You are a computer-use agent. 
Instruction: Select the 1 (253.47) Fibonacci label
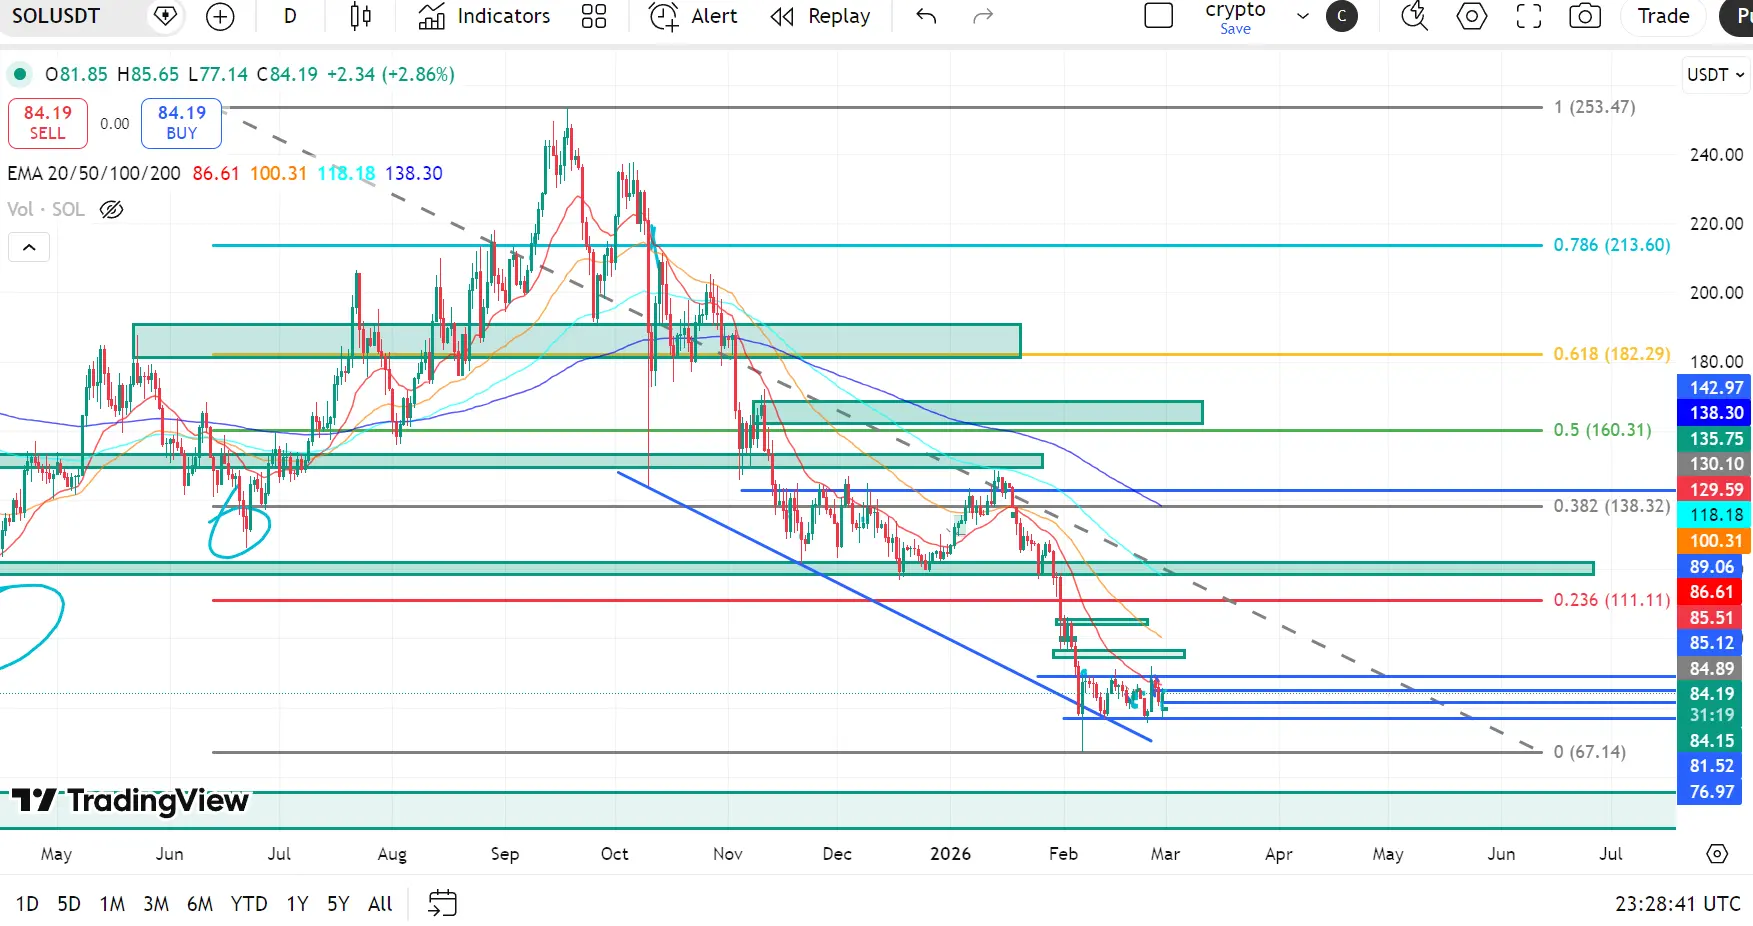point(1595,107)
